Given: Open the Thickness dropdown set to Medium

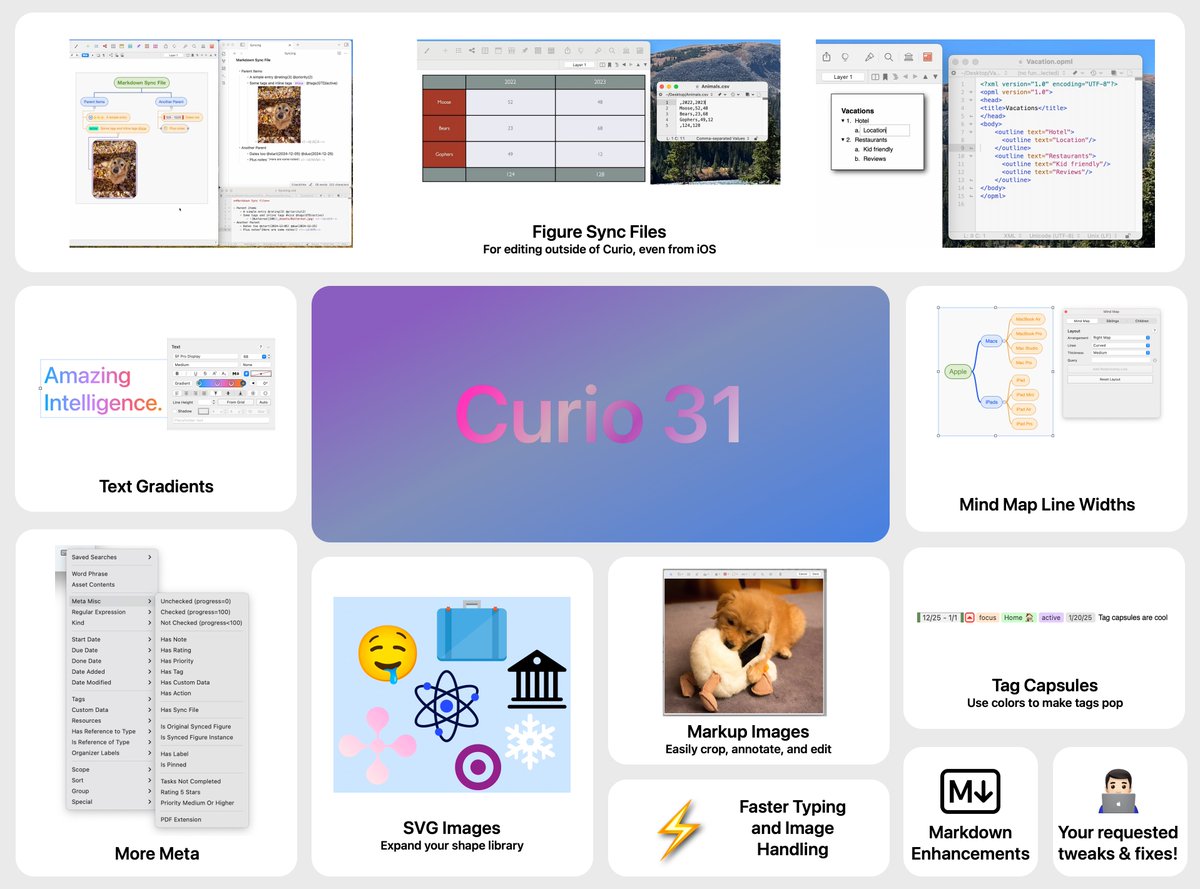Looking at the screenshot, I should [x=1121, y=353].
